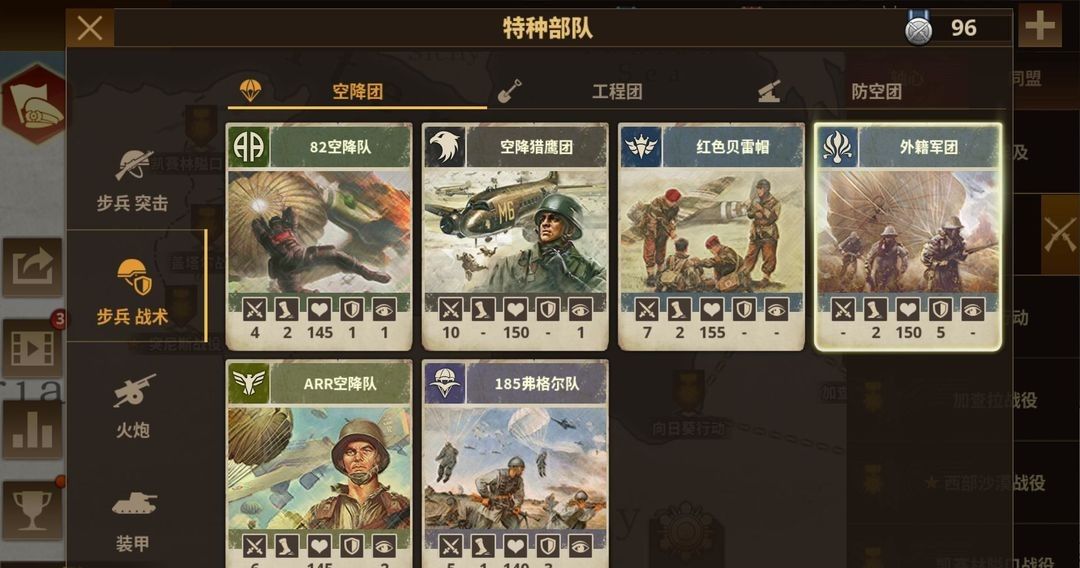Select the 82空降队 unit card
1080x568 pixels.
coord(319,237)
